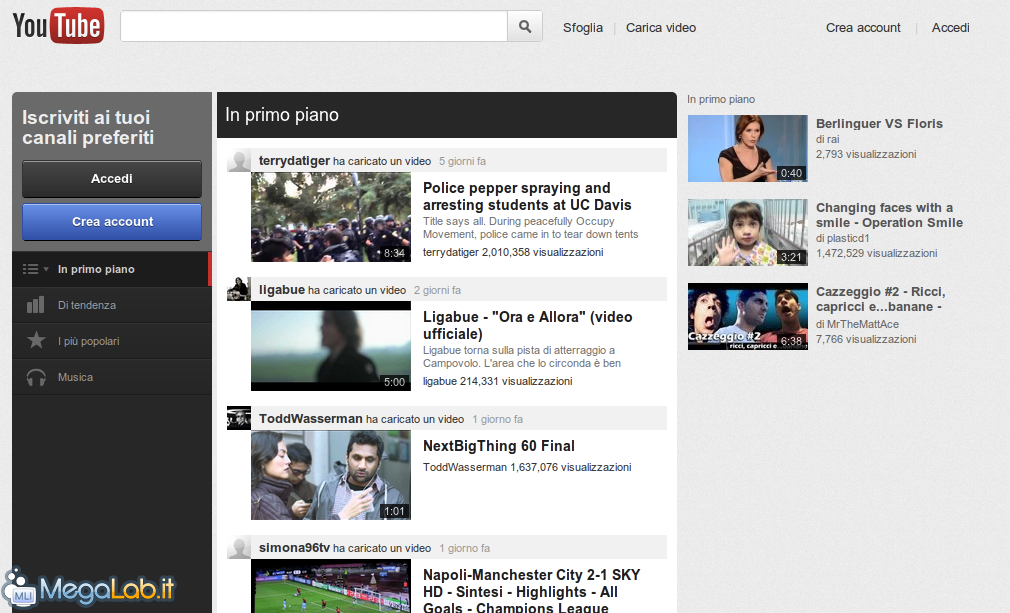Open ligabue's channel avatar
1010x613 pixels.
click(x=239, y=289)
